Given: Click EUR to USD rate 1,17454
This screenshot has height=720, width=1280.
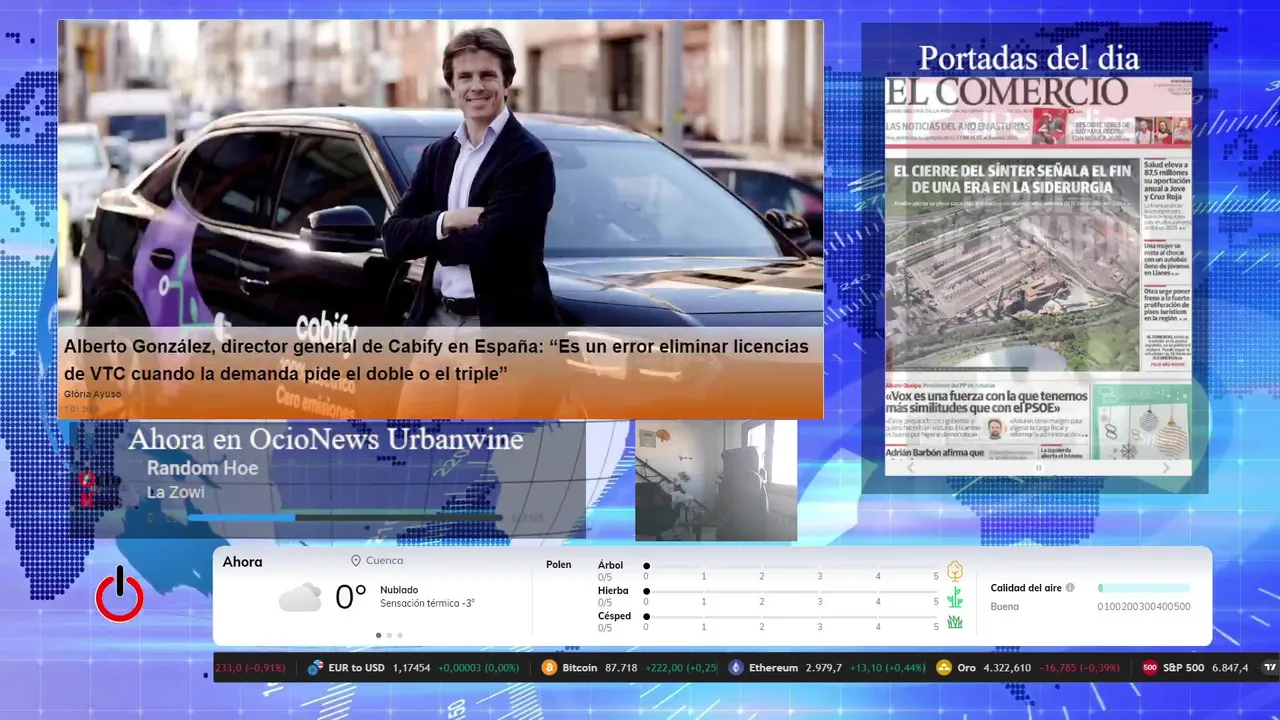Looking at the screenshot, I should (x=411, y=668).
